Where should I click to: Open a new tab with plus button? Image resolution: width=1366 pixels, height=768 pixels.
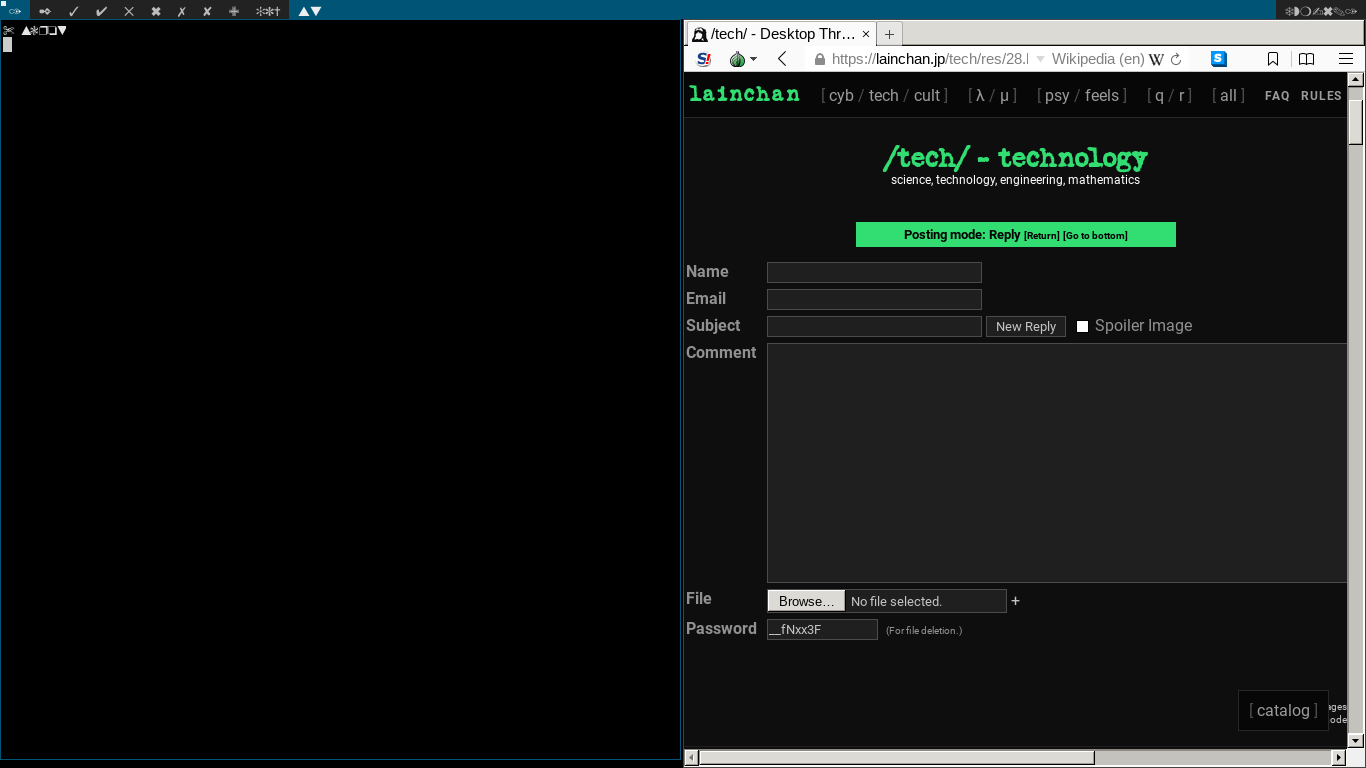coord(889,34)
